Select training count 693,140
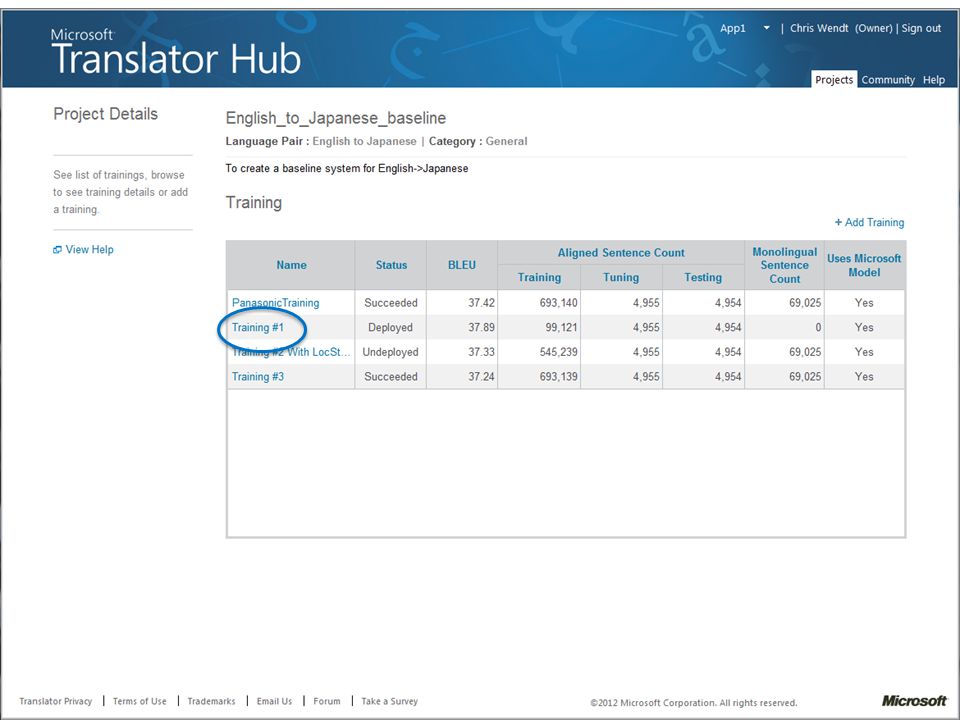The width and height of the screenshot is (960, 720). (558, 302)
